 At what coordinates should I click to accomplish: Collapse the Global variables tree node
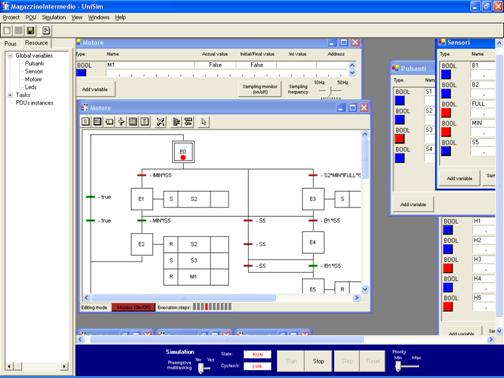click(x=10, y=56)
